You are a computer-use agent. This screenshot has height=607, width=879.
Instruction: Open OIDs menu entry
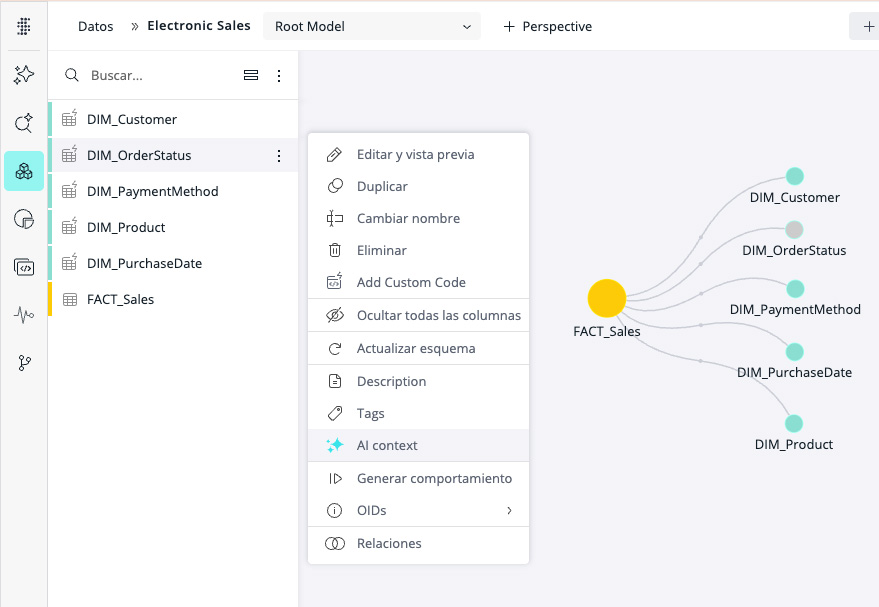coord(418,511)
